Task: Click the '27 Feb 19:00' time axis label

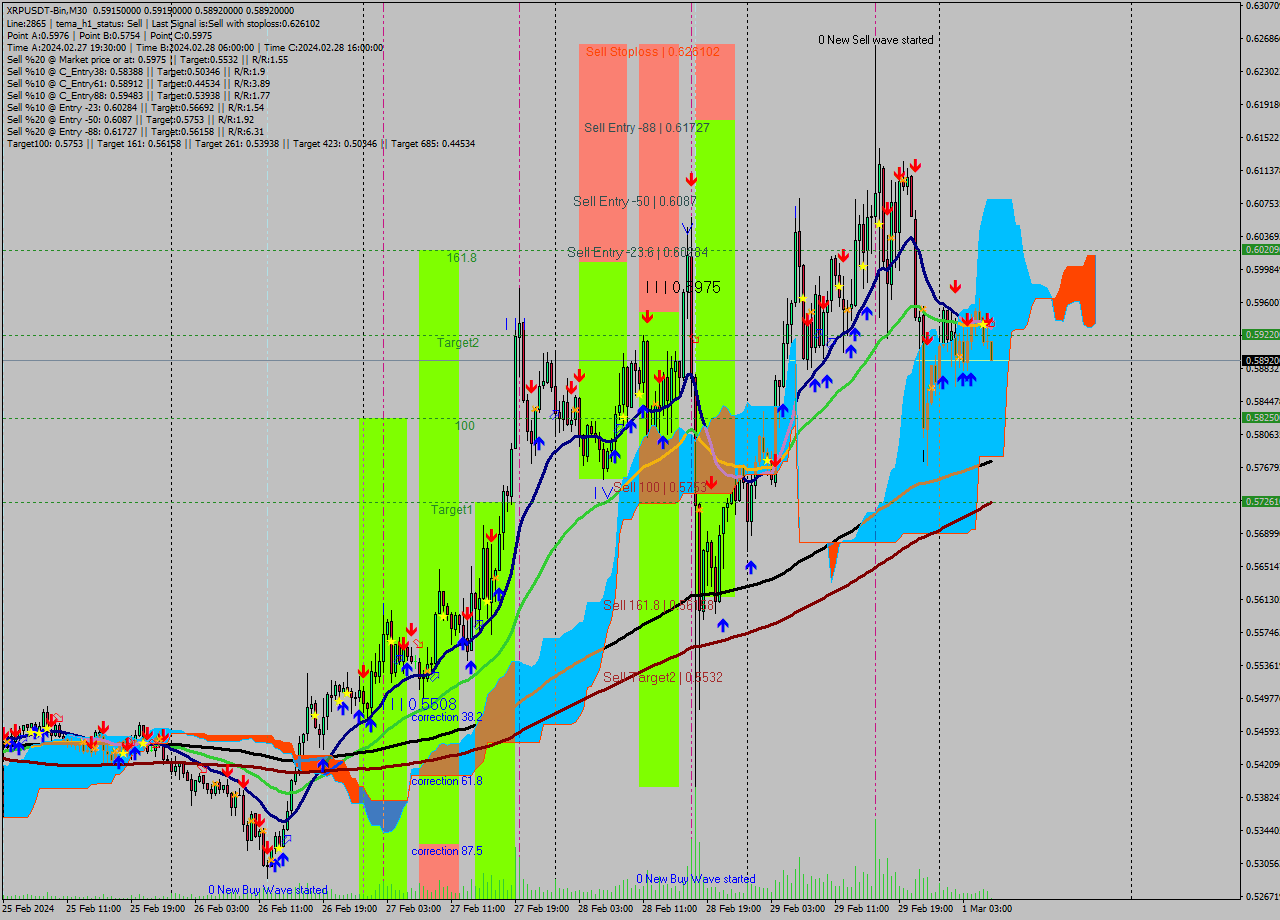Action: click(542, 909)
